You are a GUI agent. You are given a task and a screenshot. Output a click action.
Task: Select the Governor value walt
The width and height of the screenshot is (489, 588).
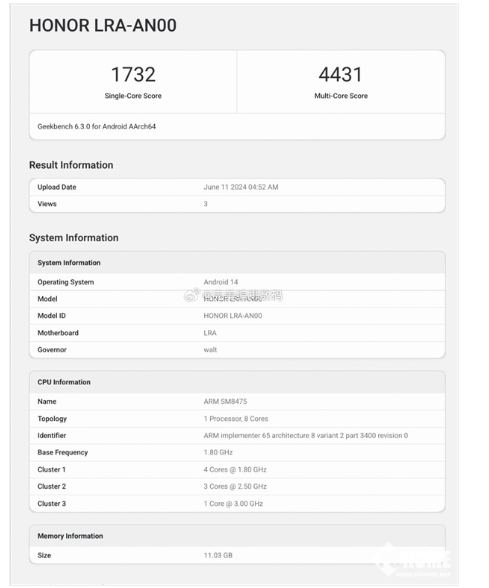(x=210, y=350)
